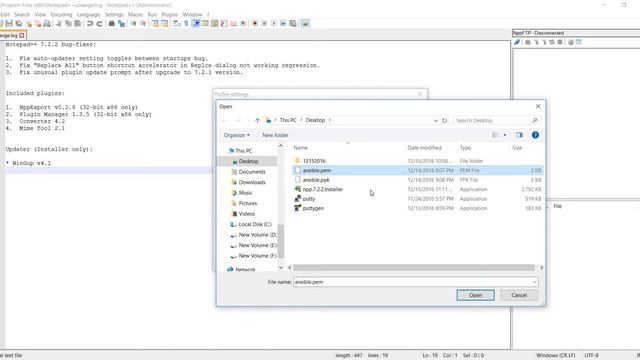The width and height of the screenshot is (640, 360).
Task: Click the Monitoring eye toolbar icon
Action: point(243,24)
